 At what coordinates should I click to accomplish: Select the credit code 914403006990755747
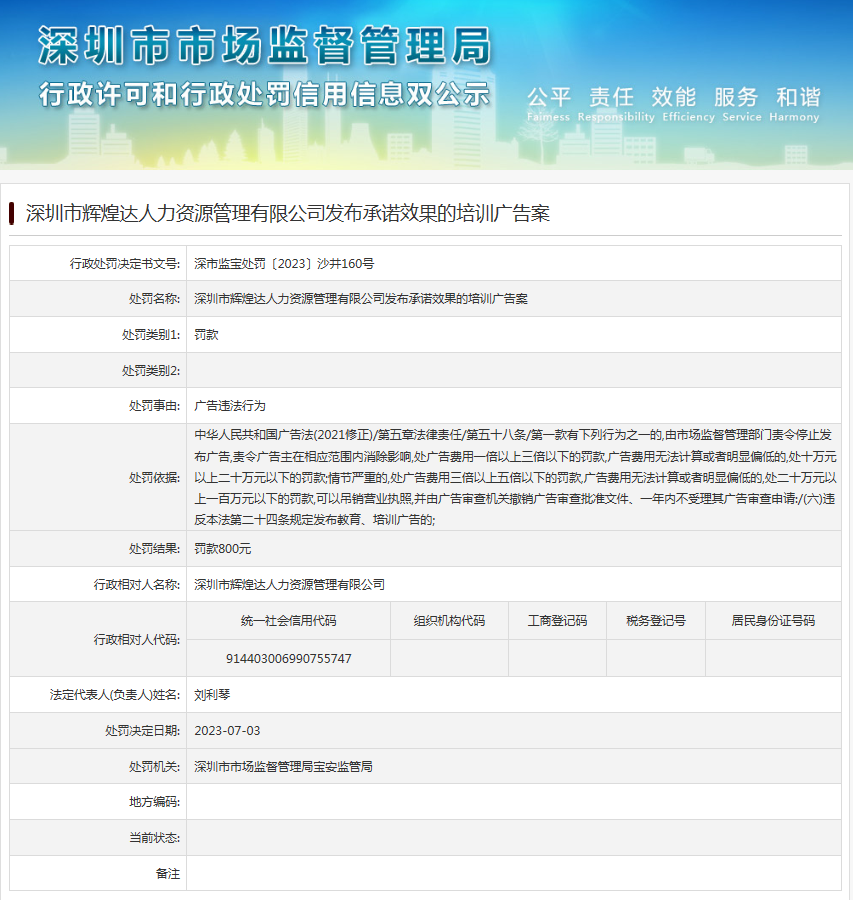click(x=288, y=658)
